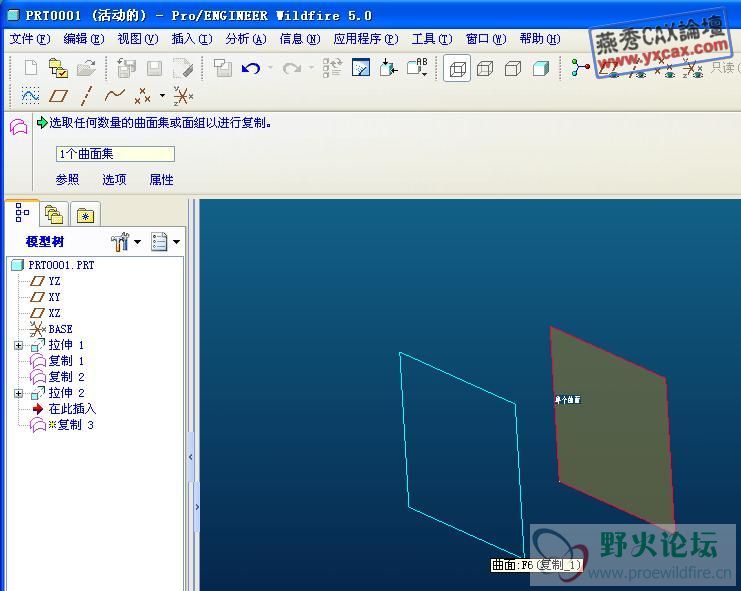741x591 pixels.
Task: Click the feature search tool icon
Action: (361, 68)
